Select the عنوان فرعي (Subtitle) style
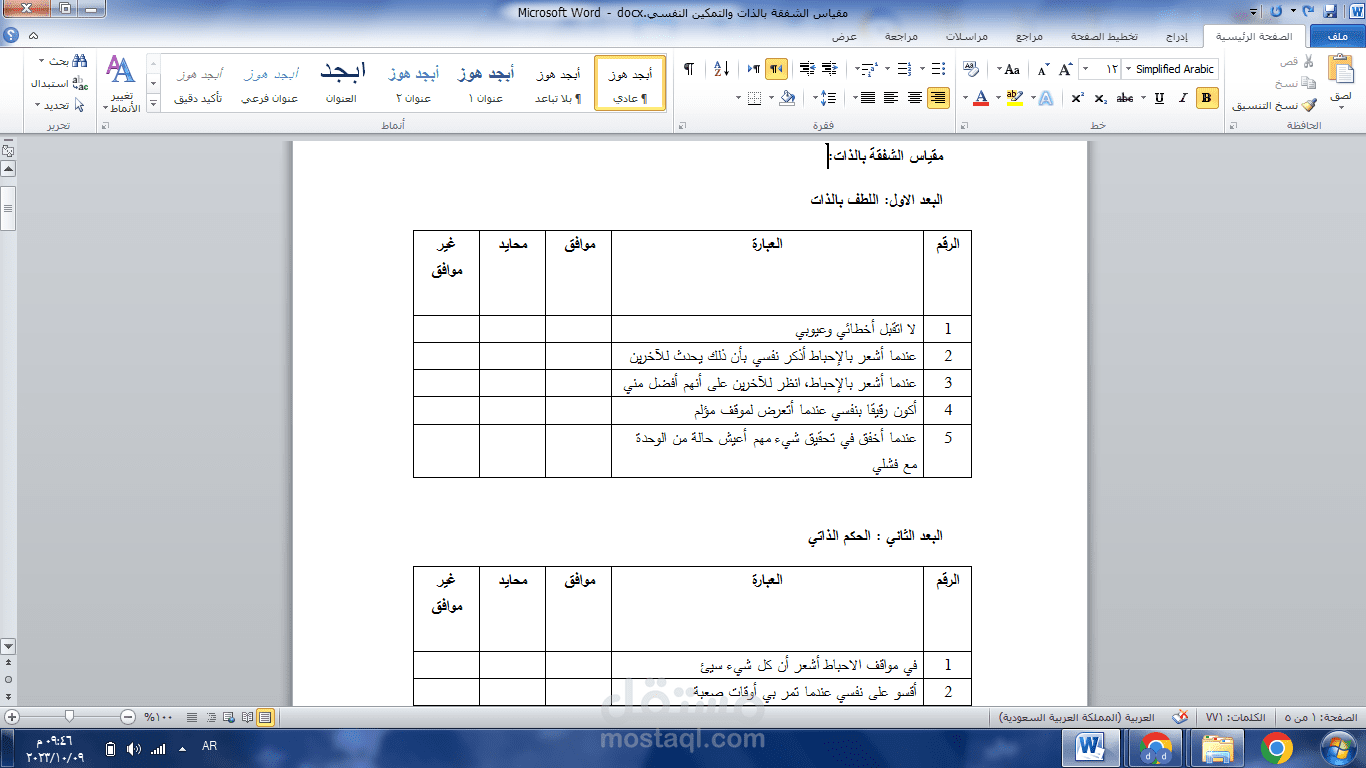The image size is (1366, 768). point(269,84)
